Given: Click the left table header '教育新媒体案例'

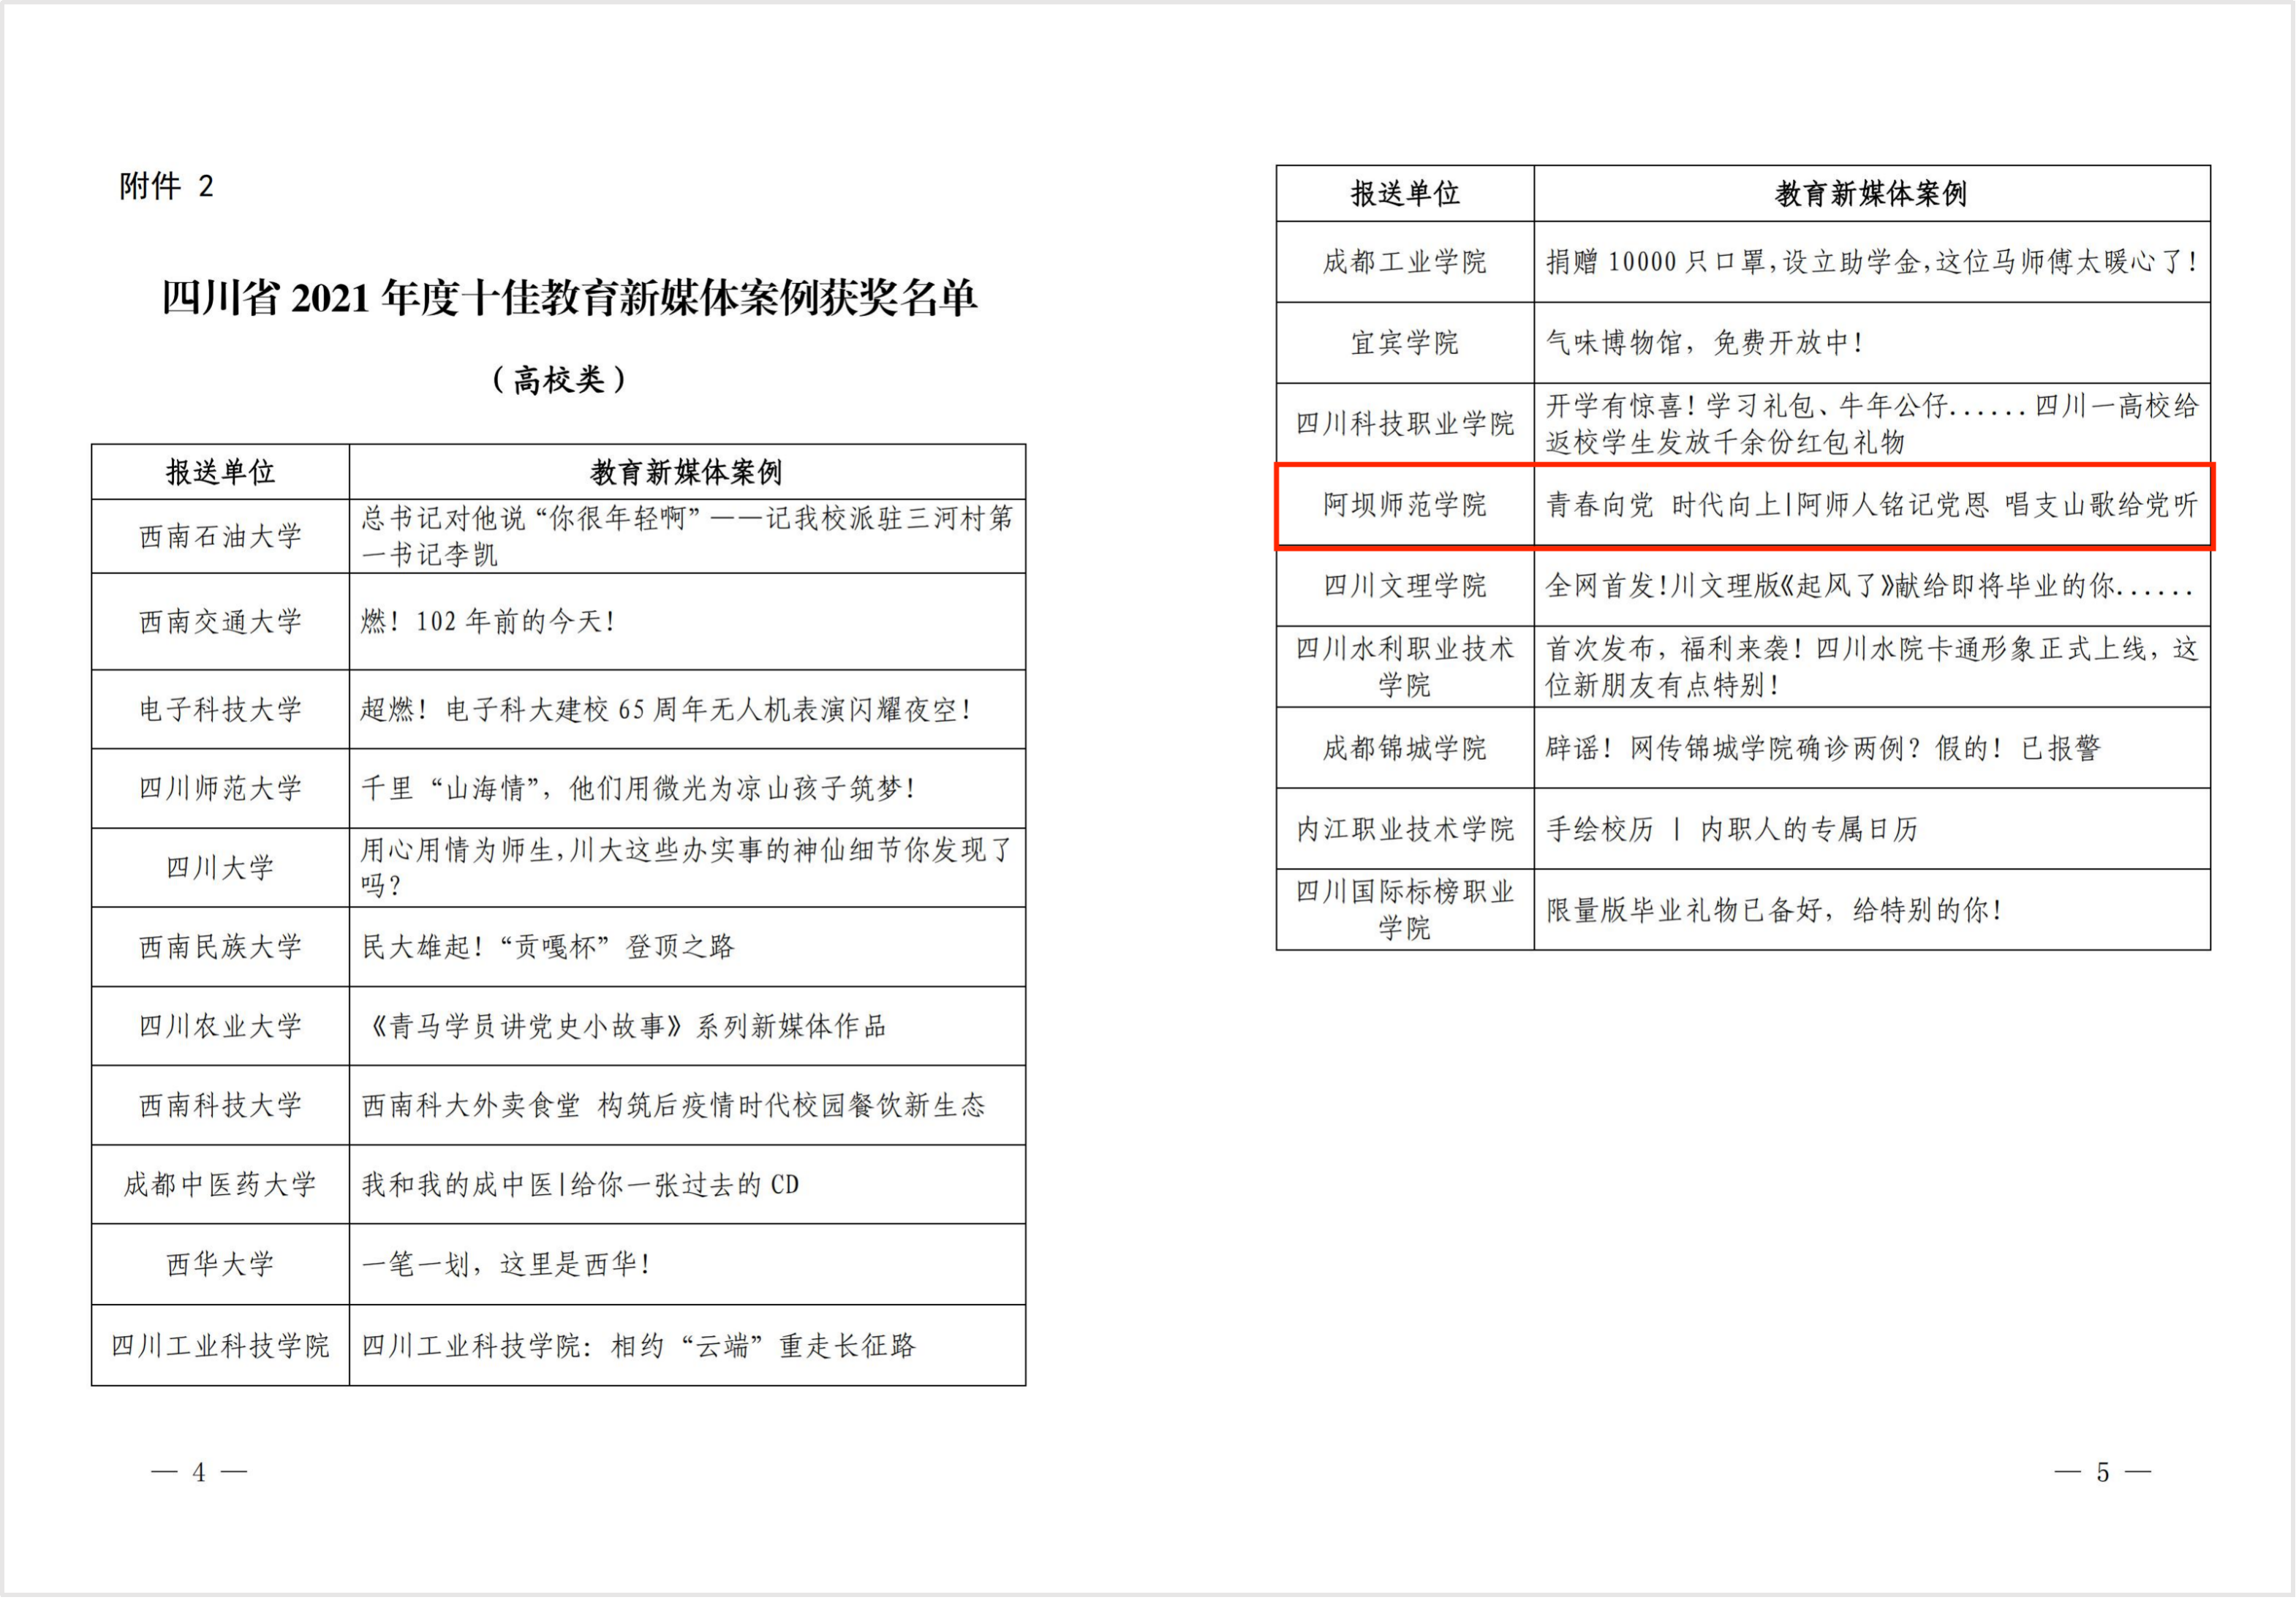Looking at the screenshot, I should pos(687,472).
